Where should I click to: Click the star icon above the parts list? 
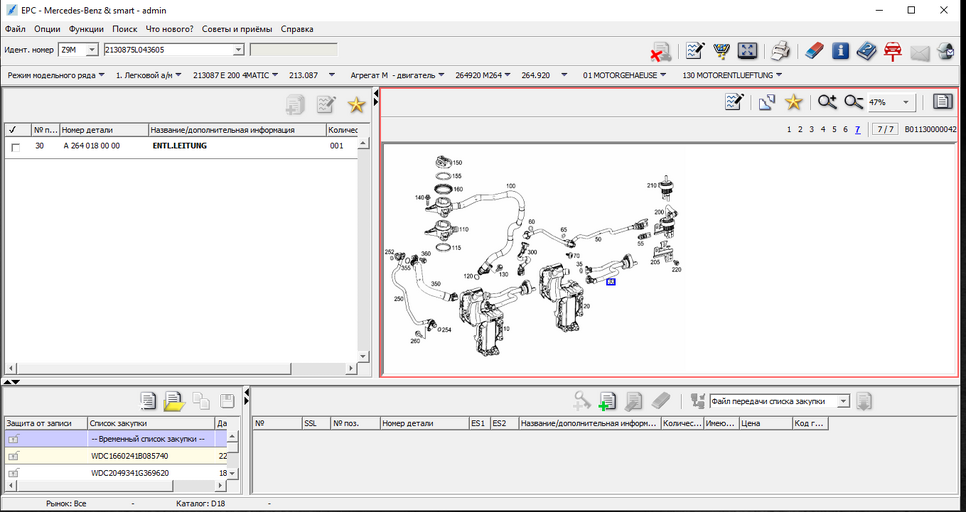coord(355,104)
